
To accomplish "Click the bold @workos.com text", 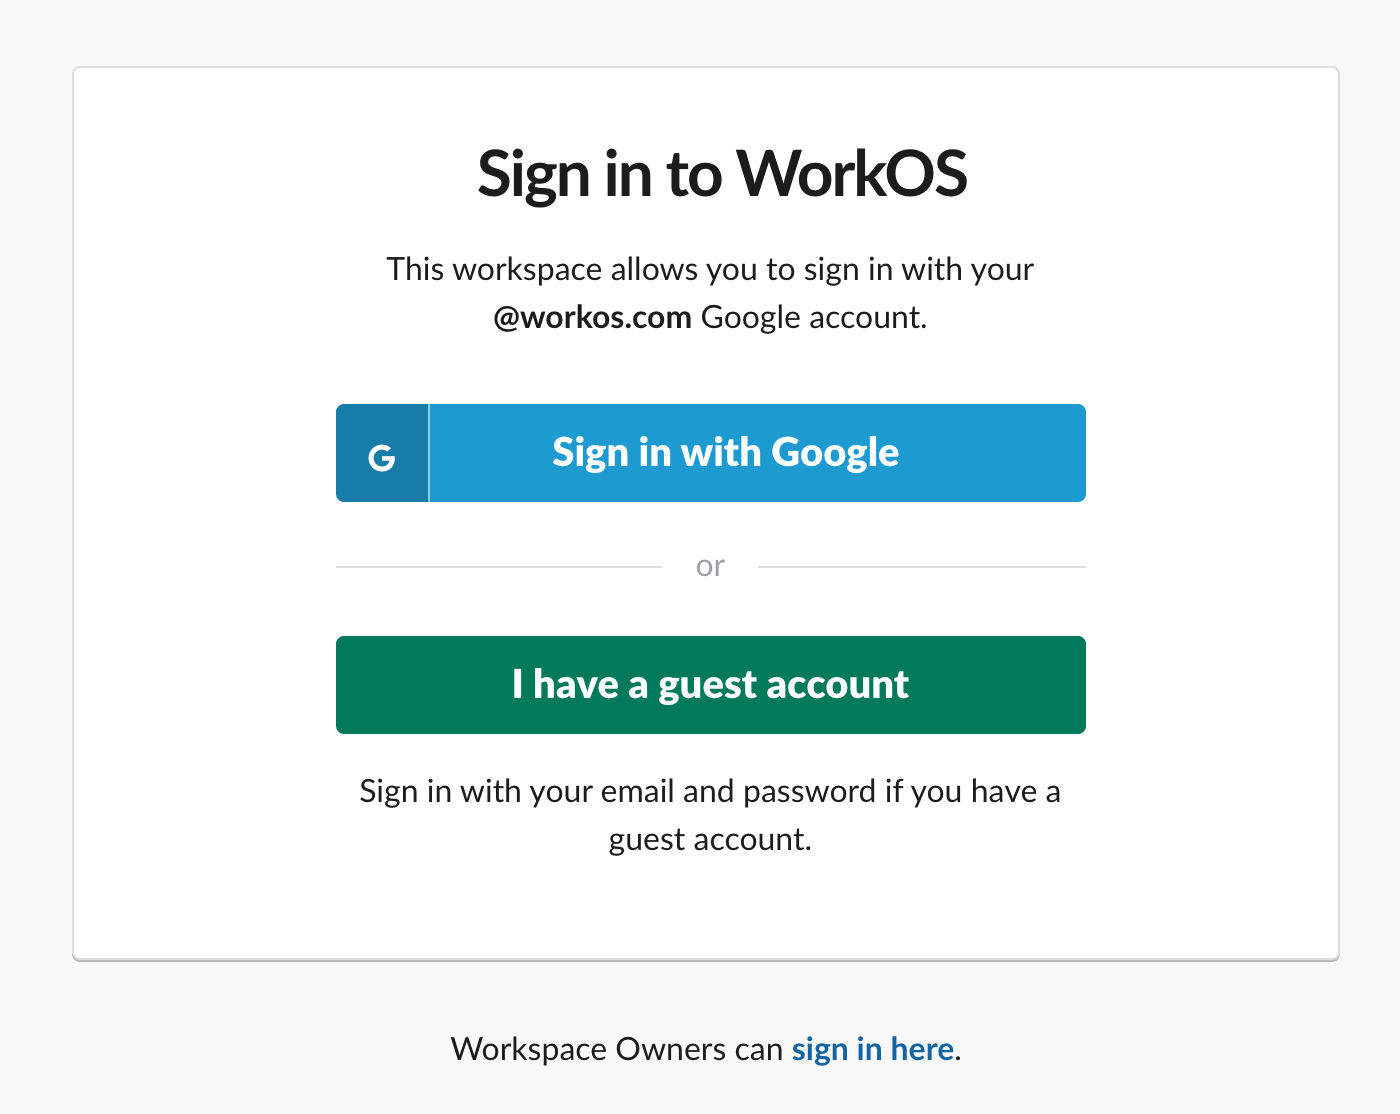I will click(x=595, y=316).
